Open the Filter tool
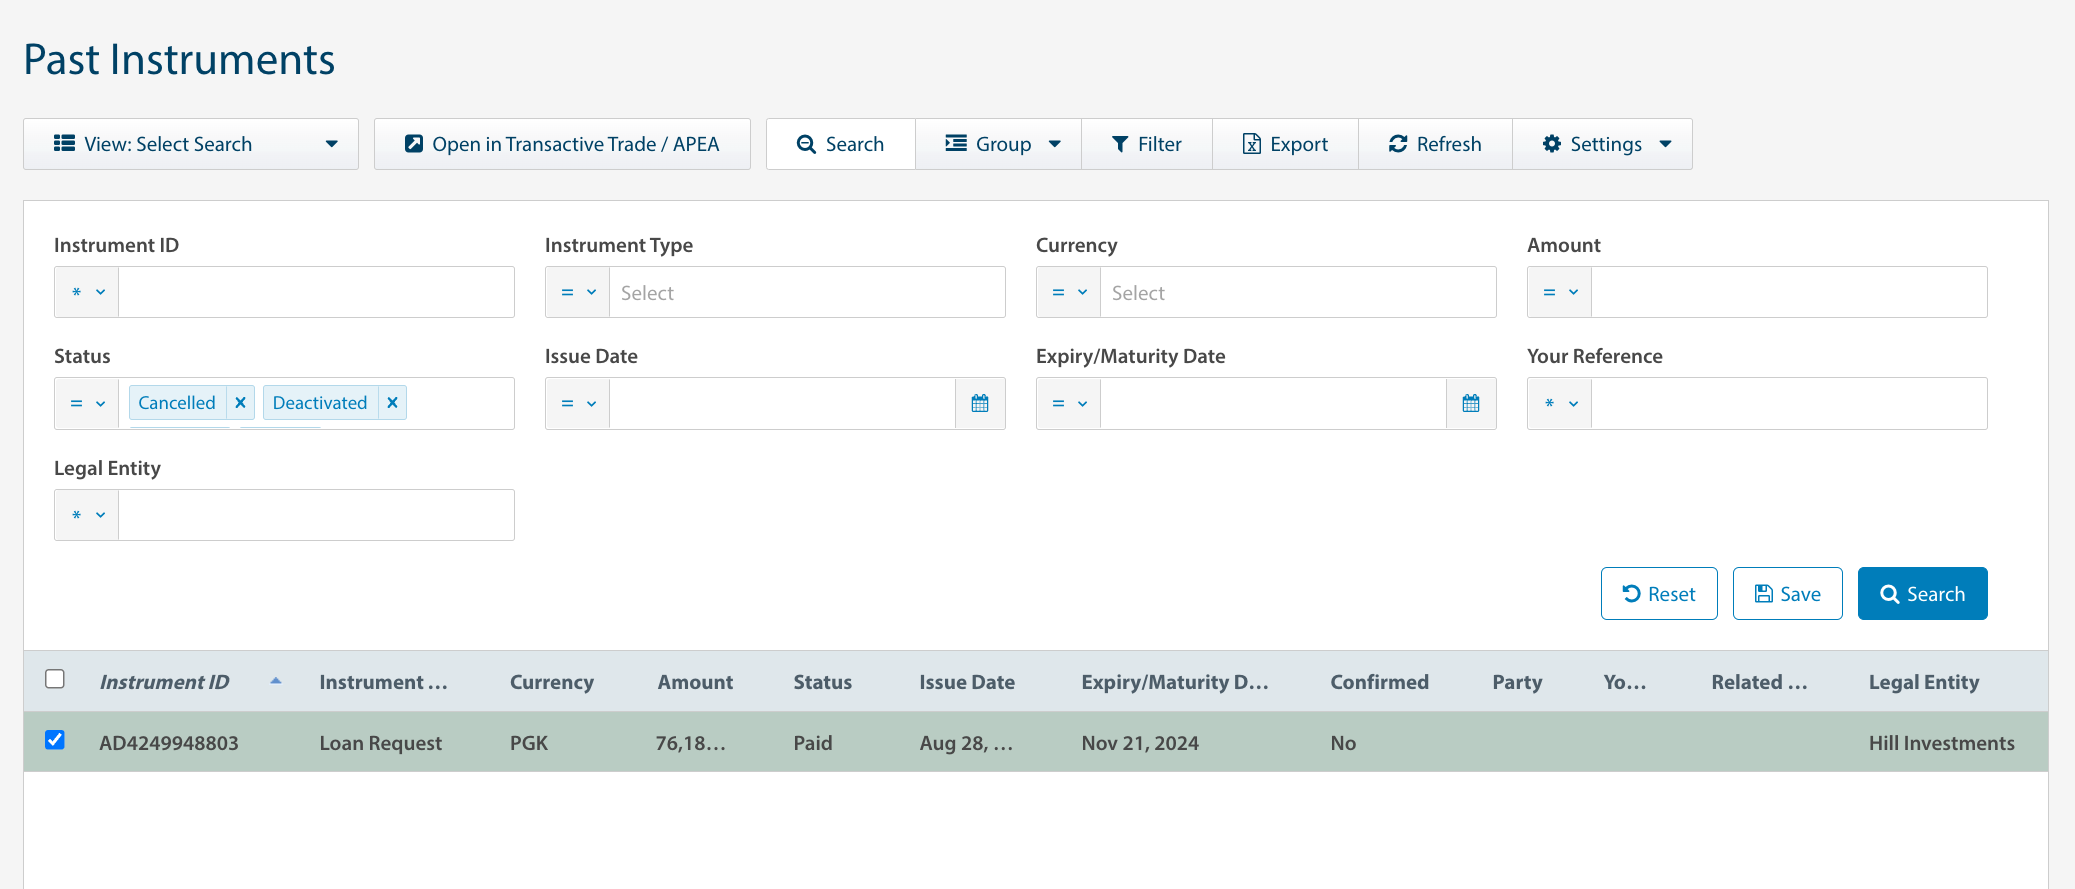Screen dimensions: 2075x889 (1146, 144)
